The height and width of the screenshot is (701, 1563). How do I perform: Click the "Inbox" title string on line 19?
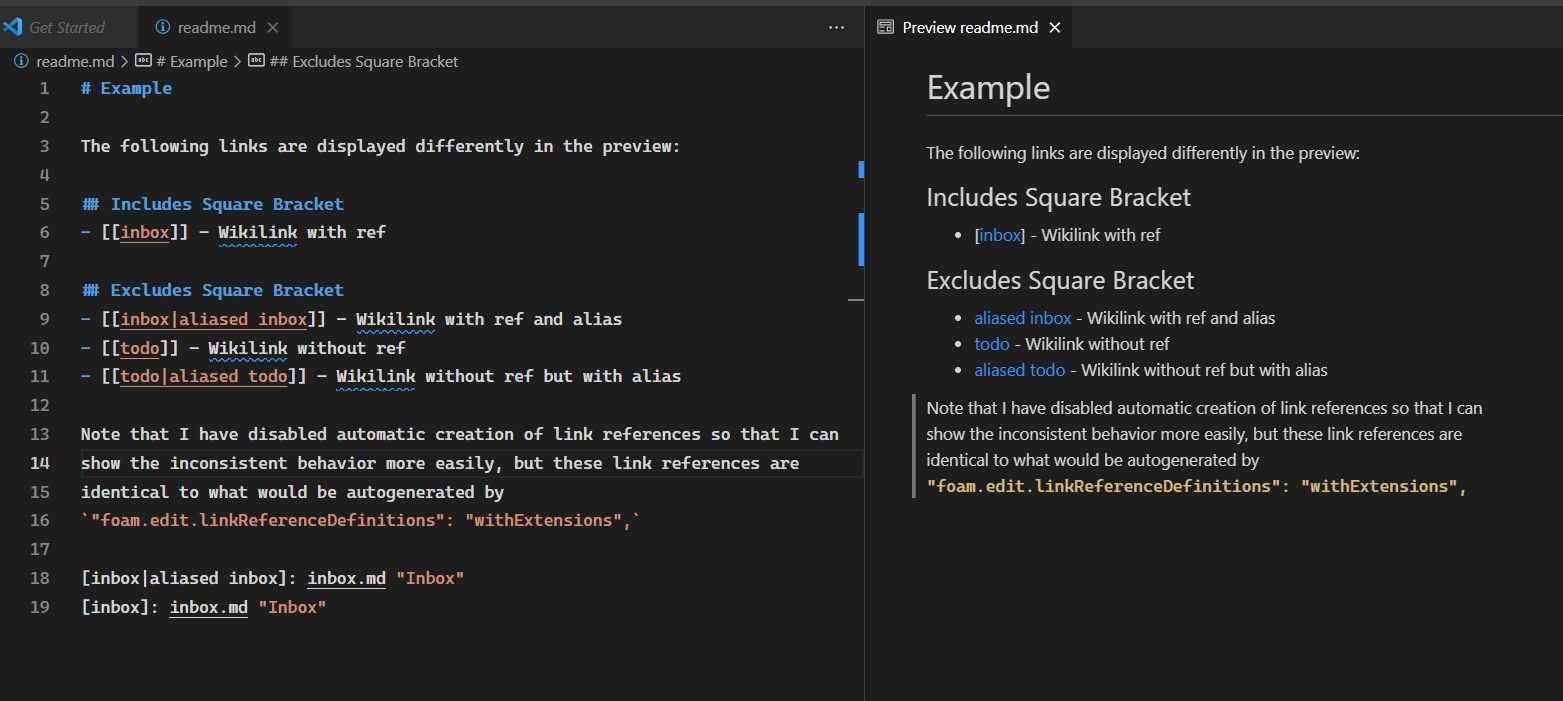pyautogui.click(x=292, y=608)
